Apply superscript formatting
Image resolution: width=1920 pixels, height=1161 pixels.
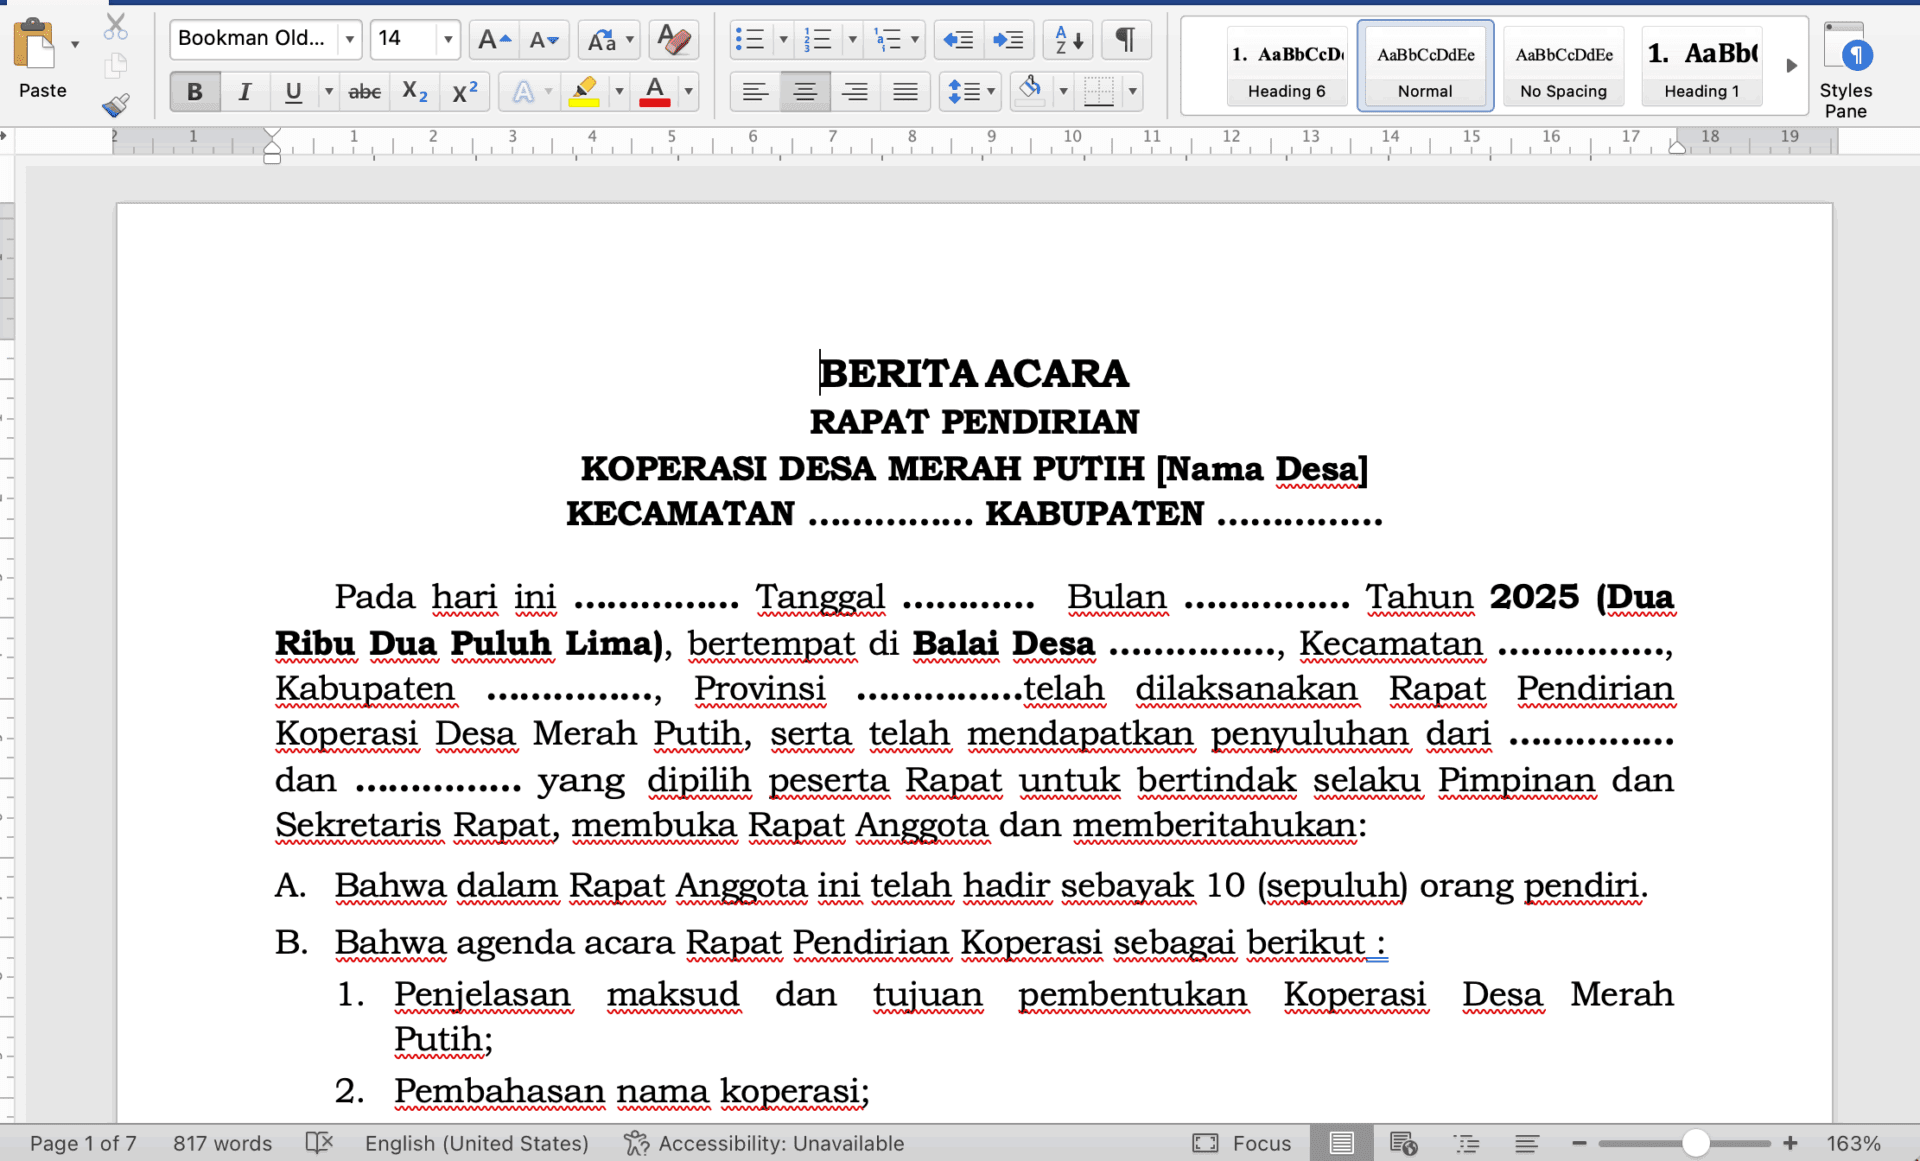click(x=463, y=91)
